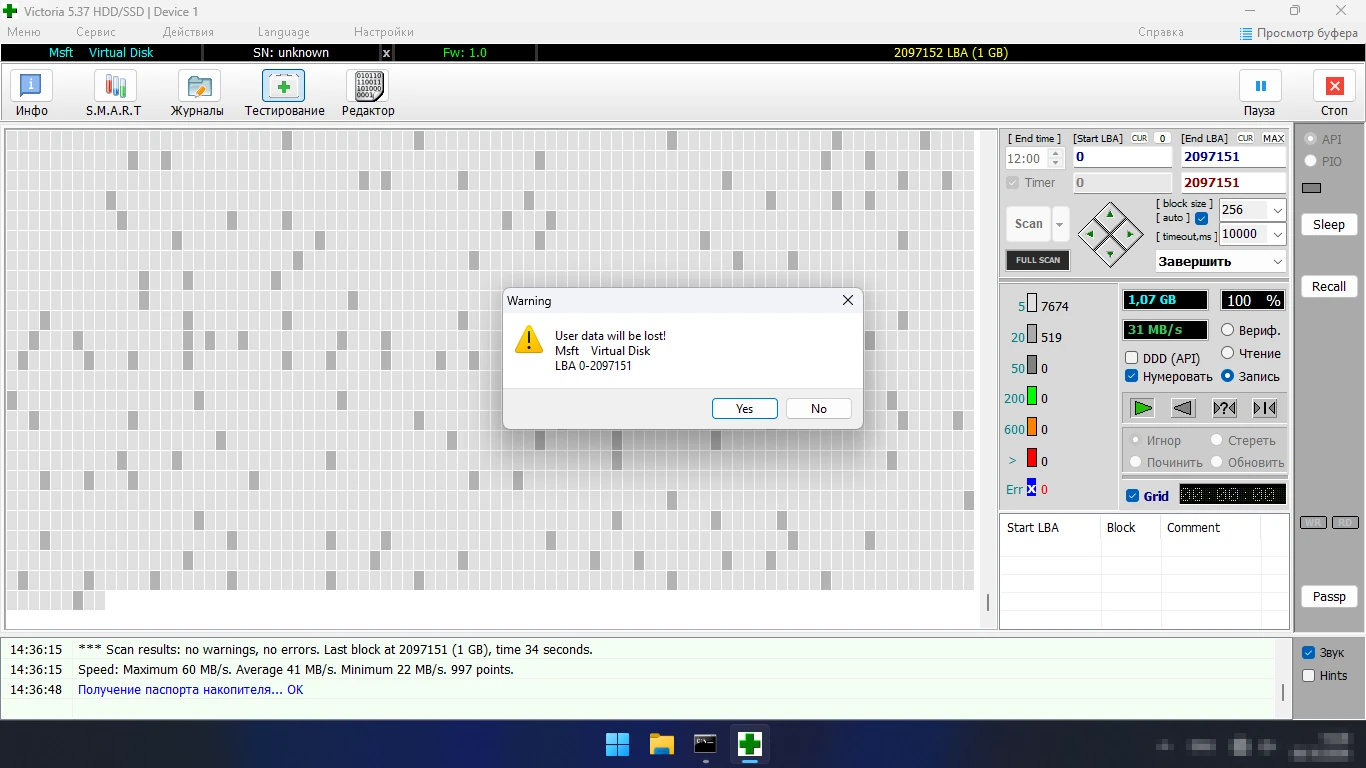The image size is (1366, 768).
Task: Toggle the Звук sound checkbox
Action: (x=1308, y=653)
